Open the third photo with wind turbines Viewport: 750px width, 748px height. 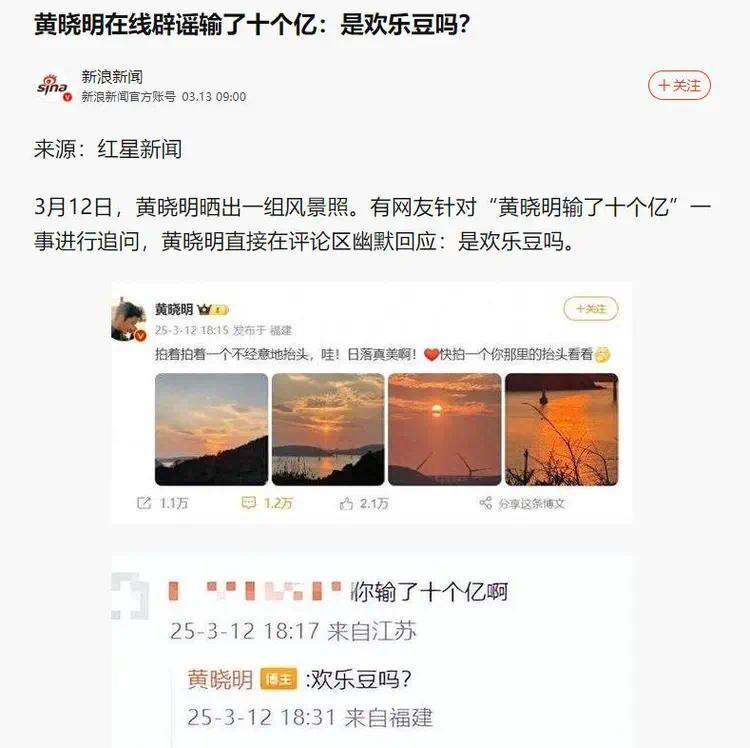coord(444,429)
